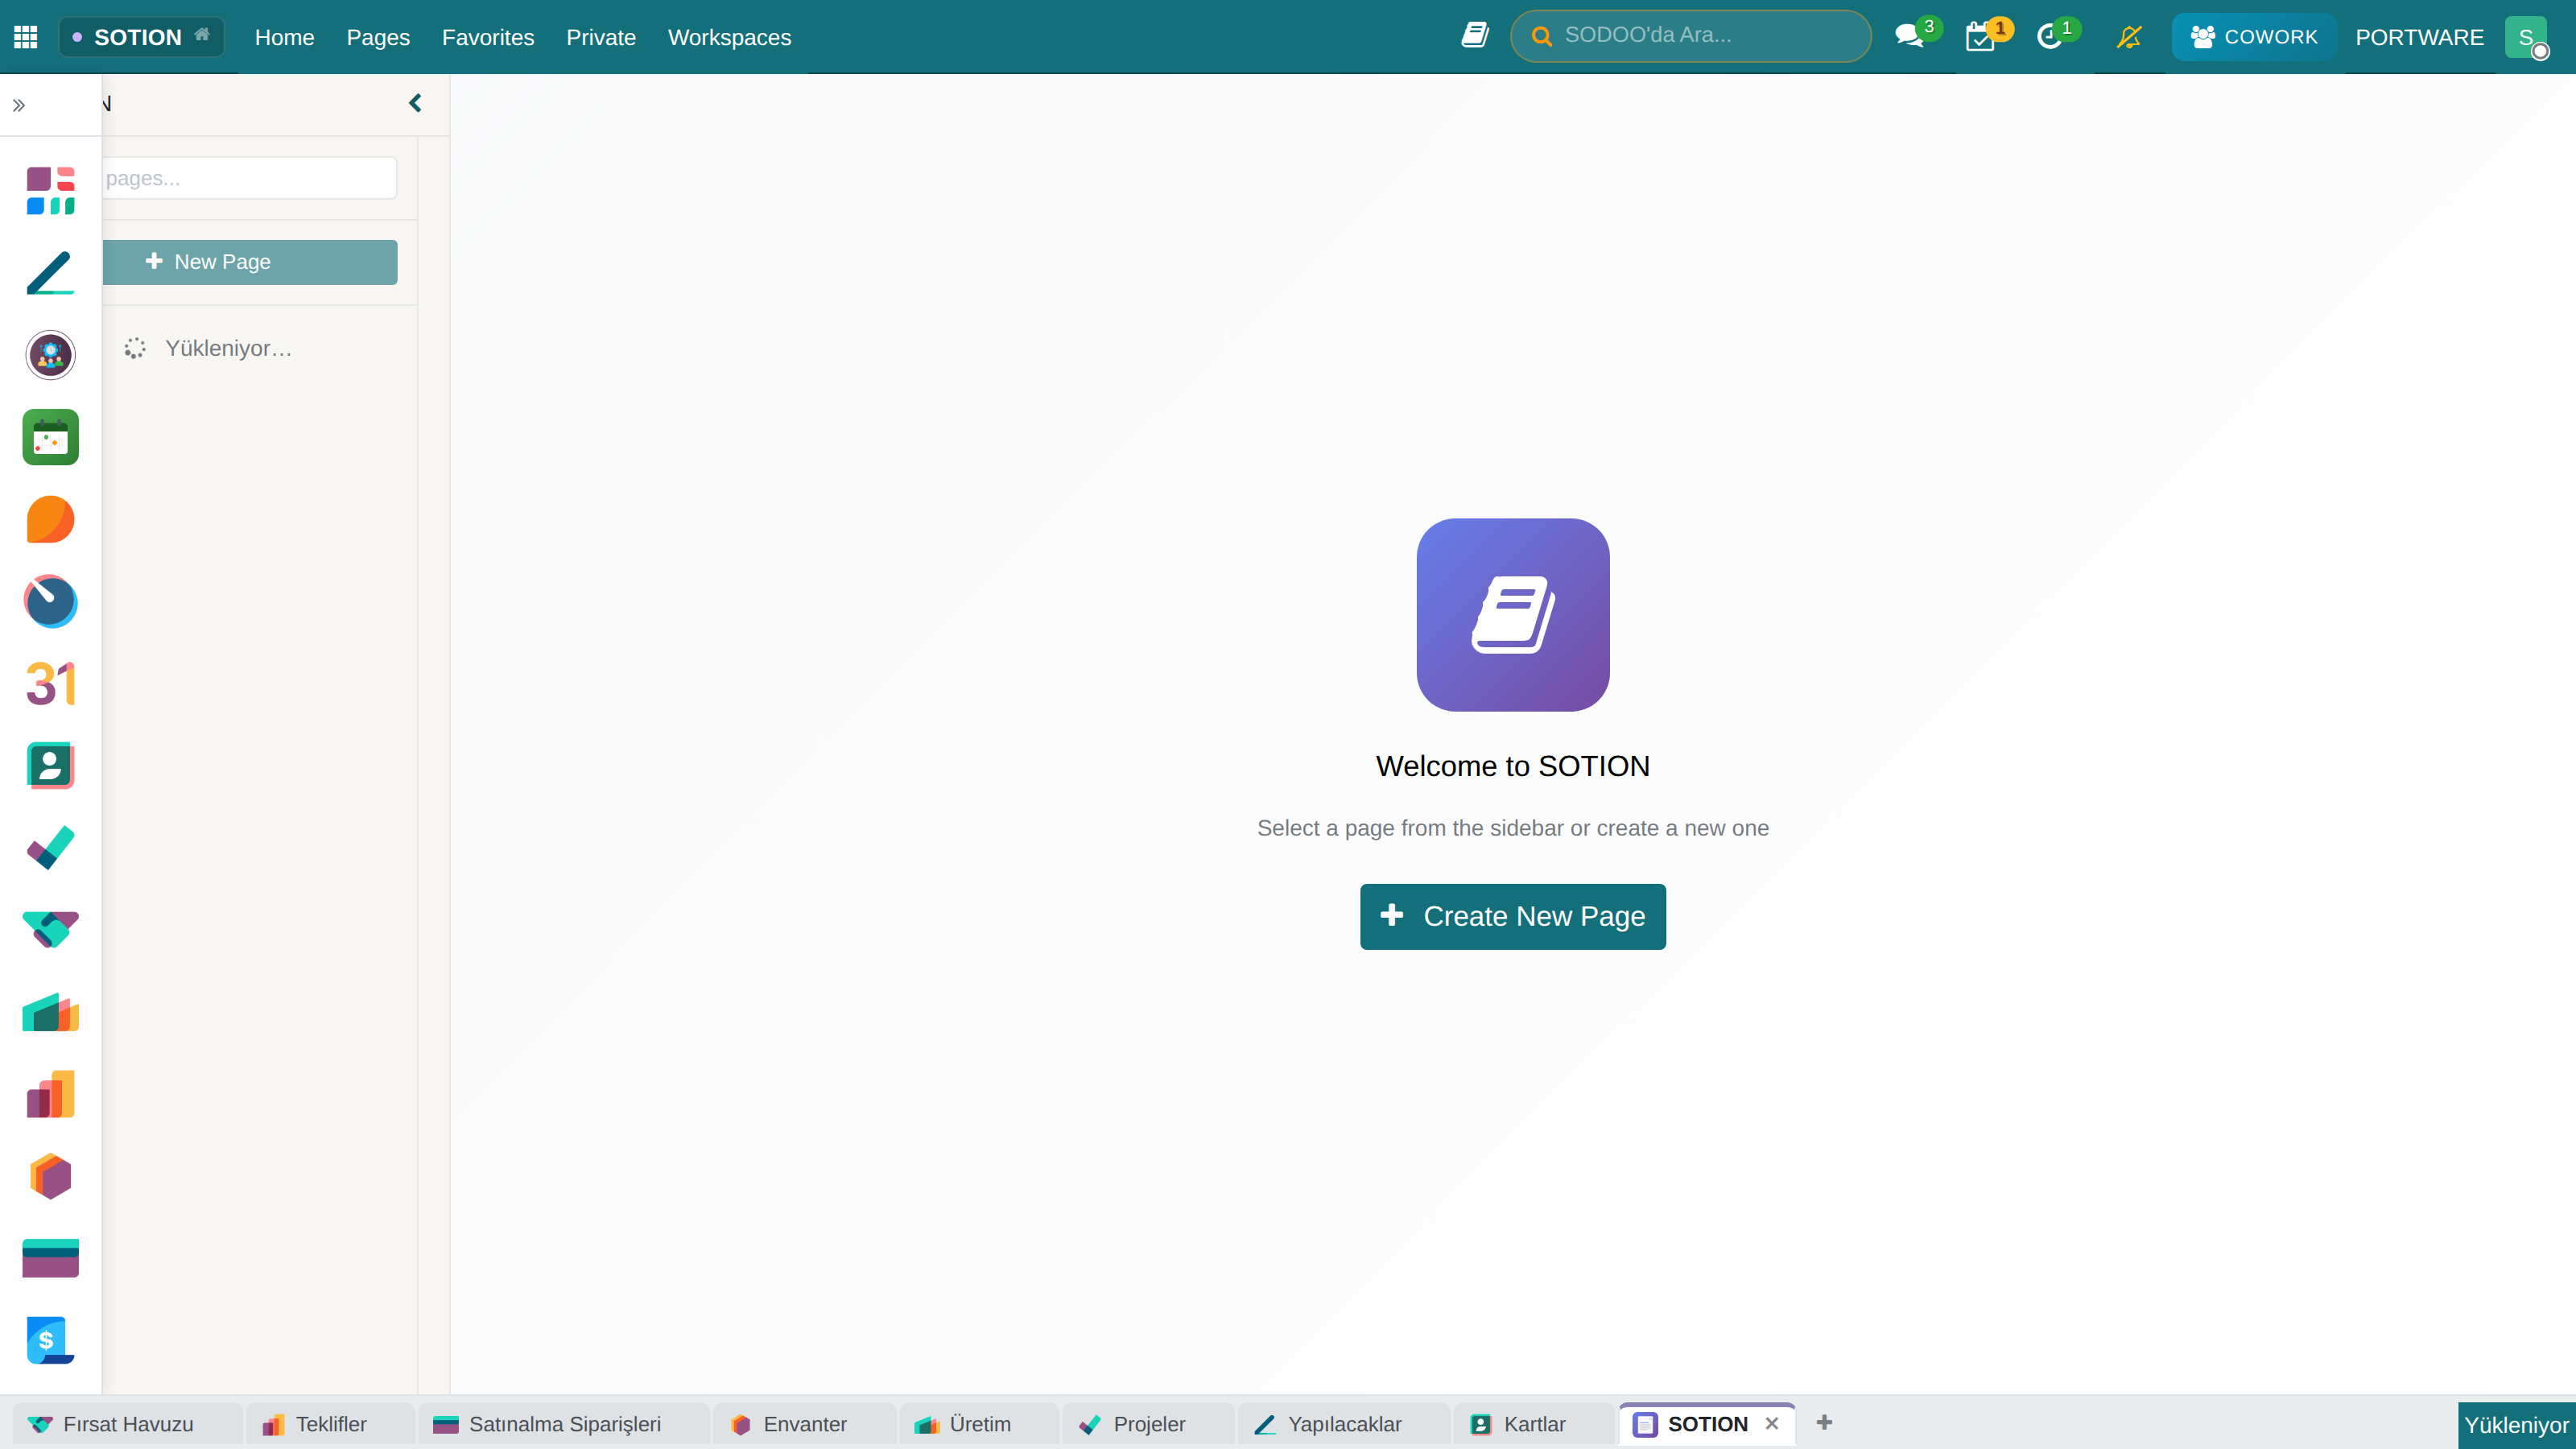The height and width of the screenshot is (1449, 2576).
Task: Switch to the Envanter tab
Action: click(x=804, y=1424)
